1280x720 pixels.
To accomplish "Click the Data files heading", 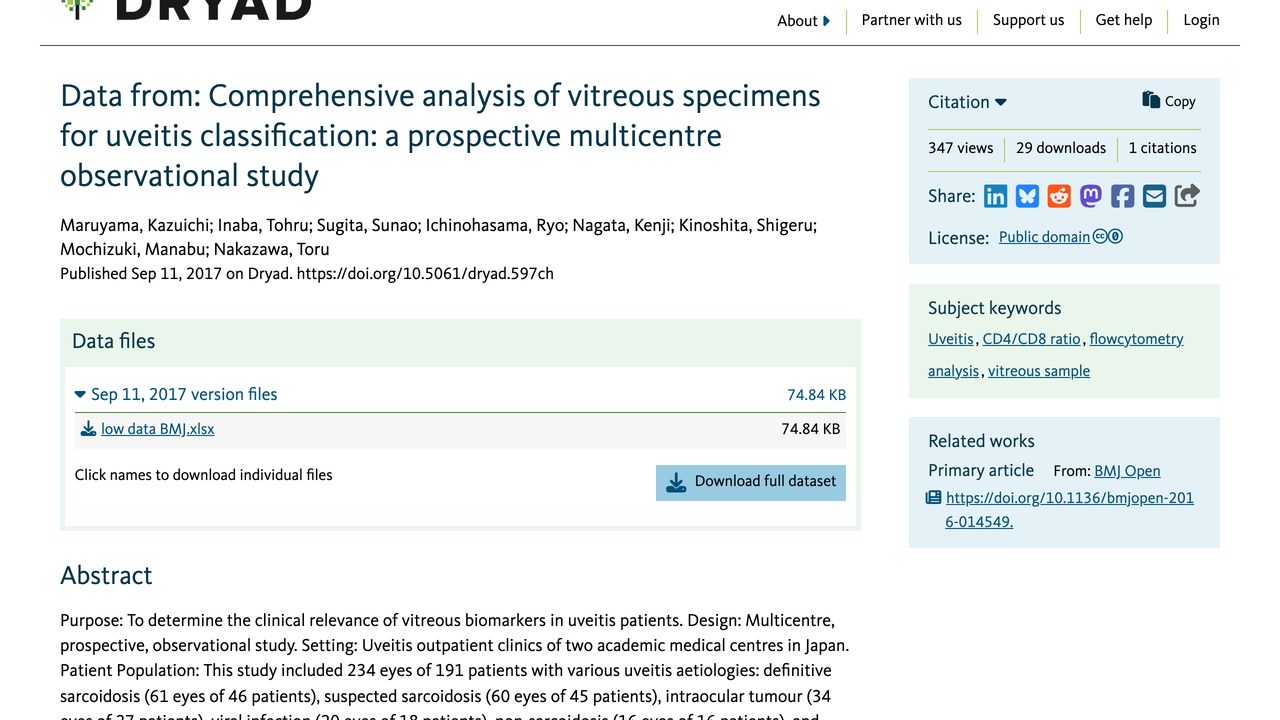I will point(114,341).
